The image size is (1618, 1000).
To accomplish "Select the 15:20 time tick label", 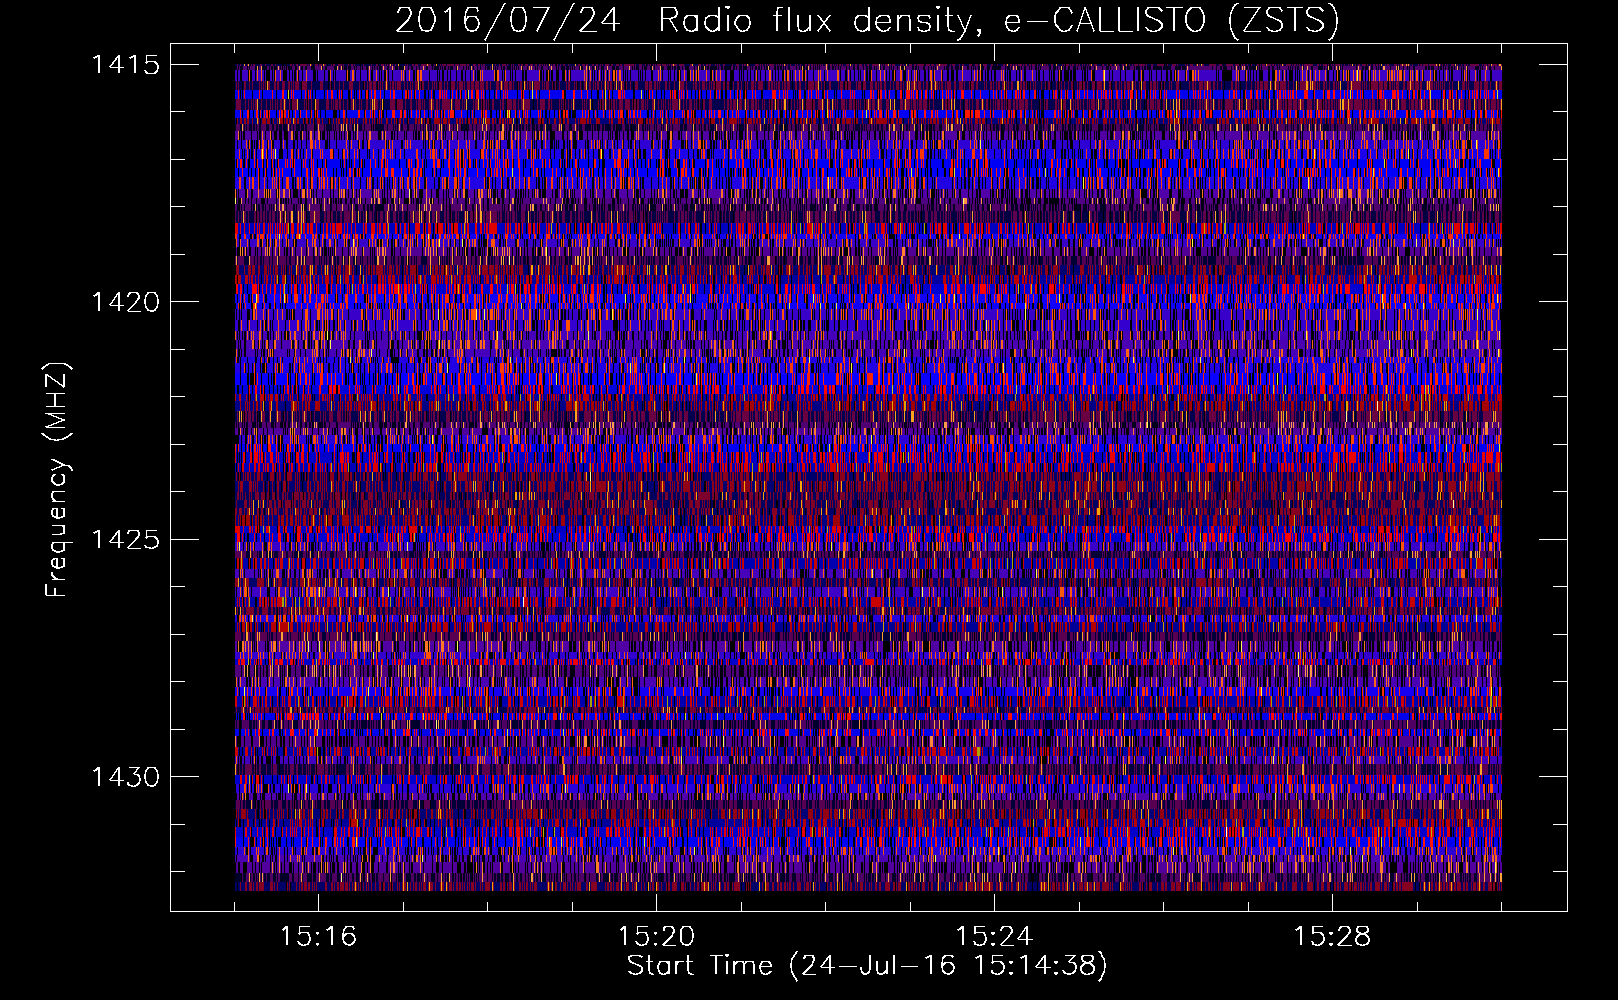I will 656,937.
